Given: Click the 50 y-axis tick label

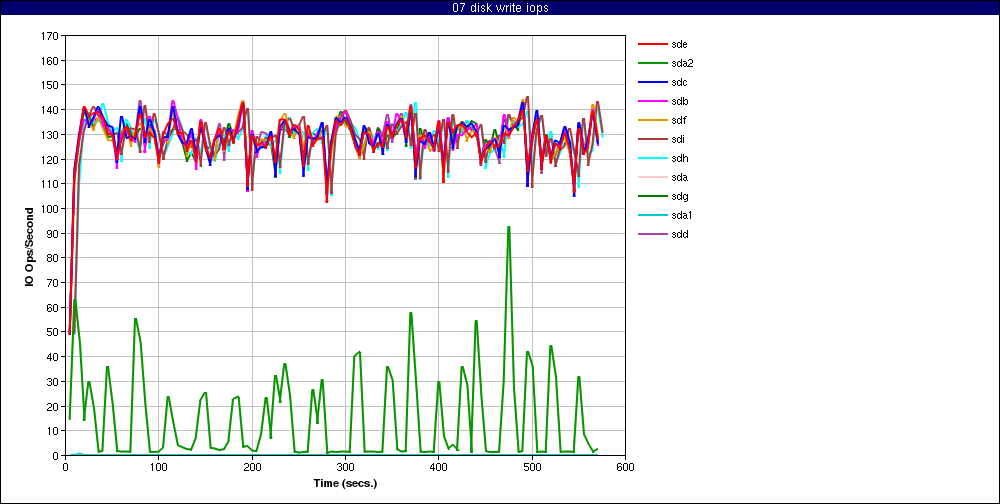Looking at the screenshot, I should (x=52, y=332).
